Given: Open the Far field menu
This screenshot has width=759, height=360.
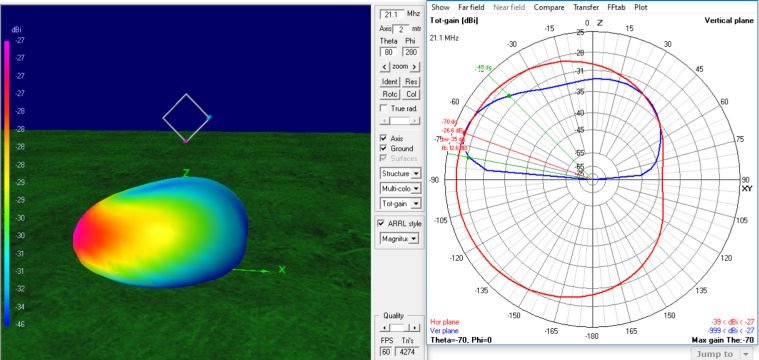Looking at the screenshot, I should click(x=471, y=7).
